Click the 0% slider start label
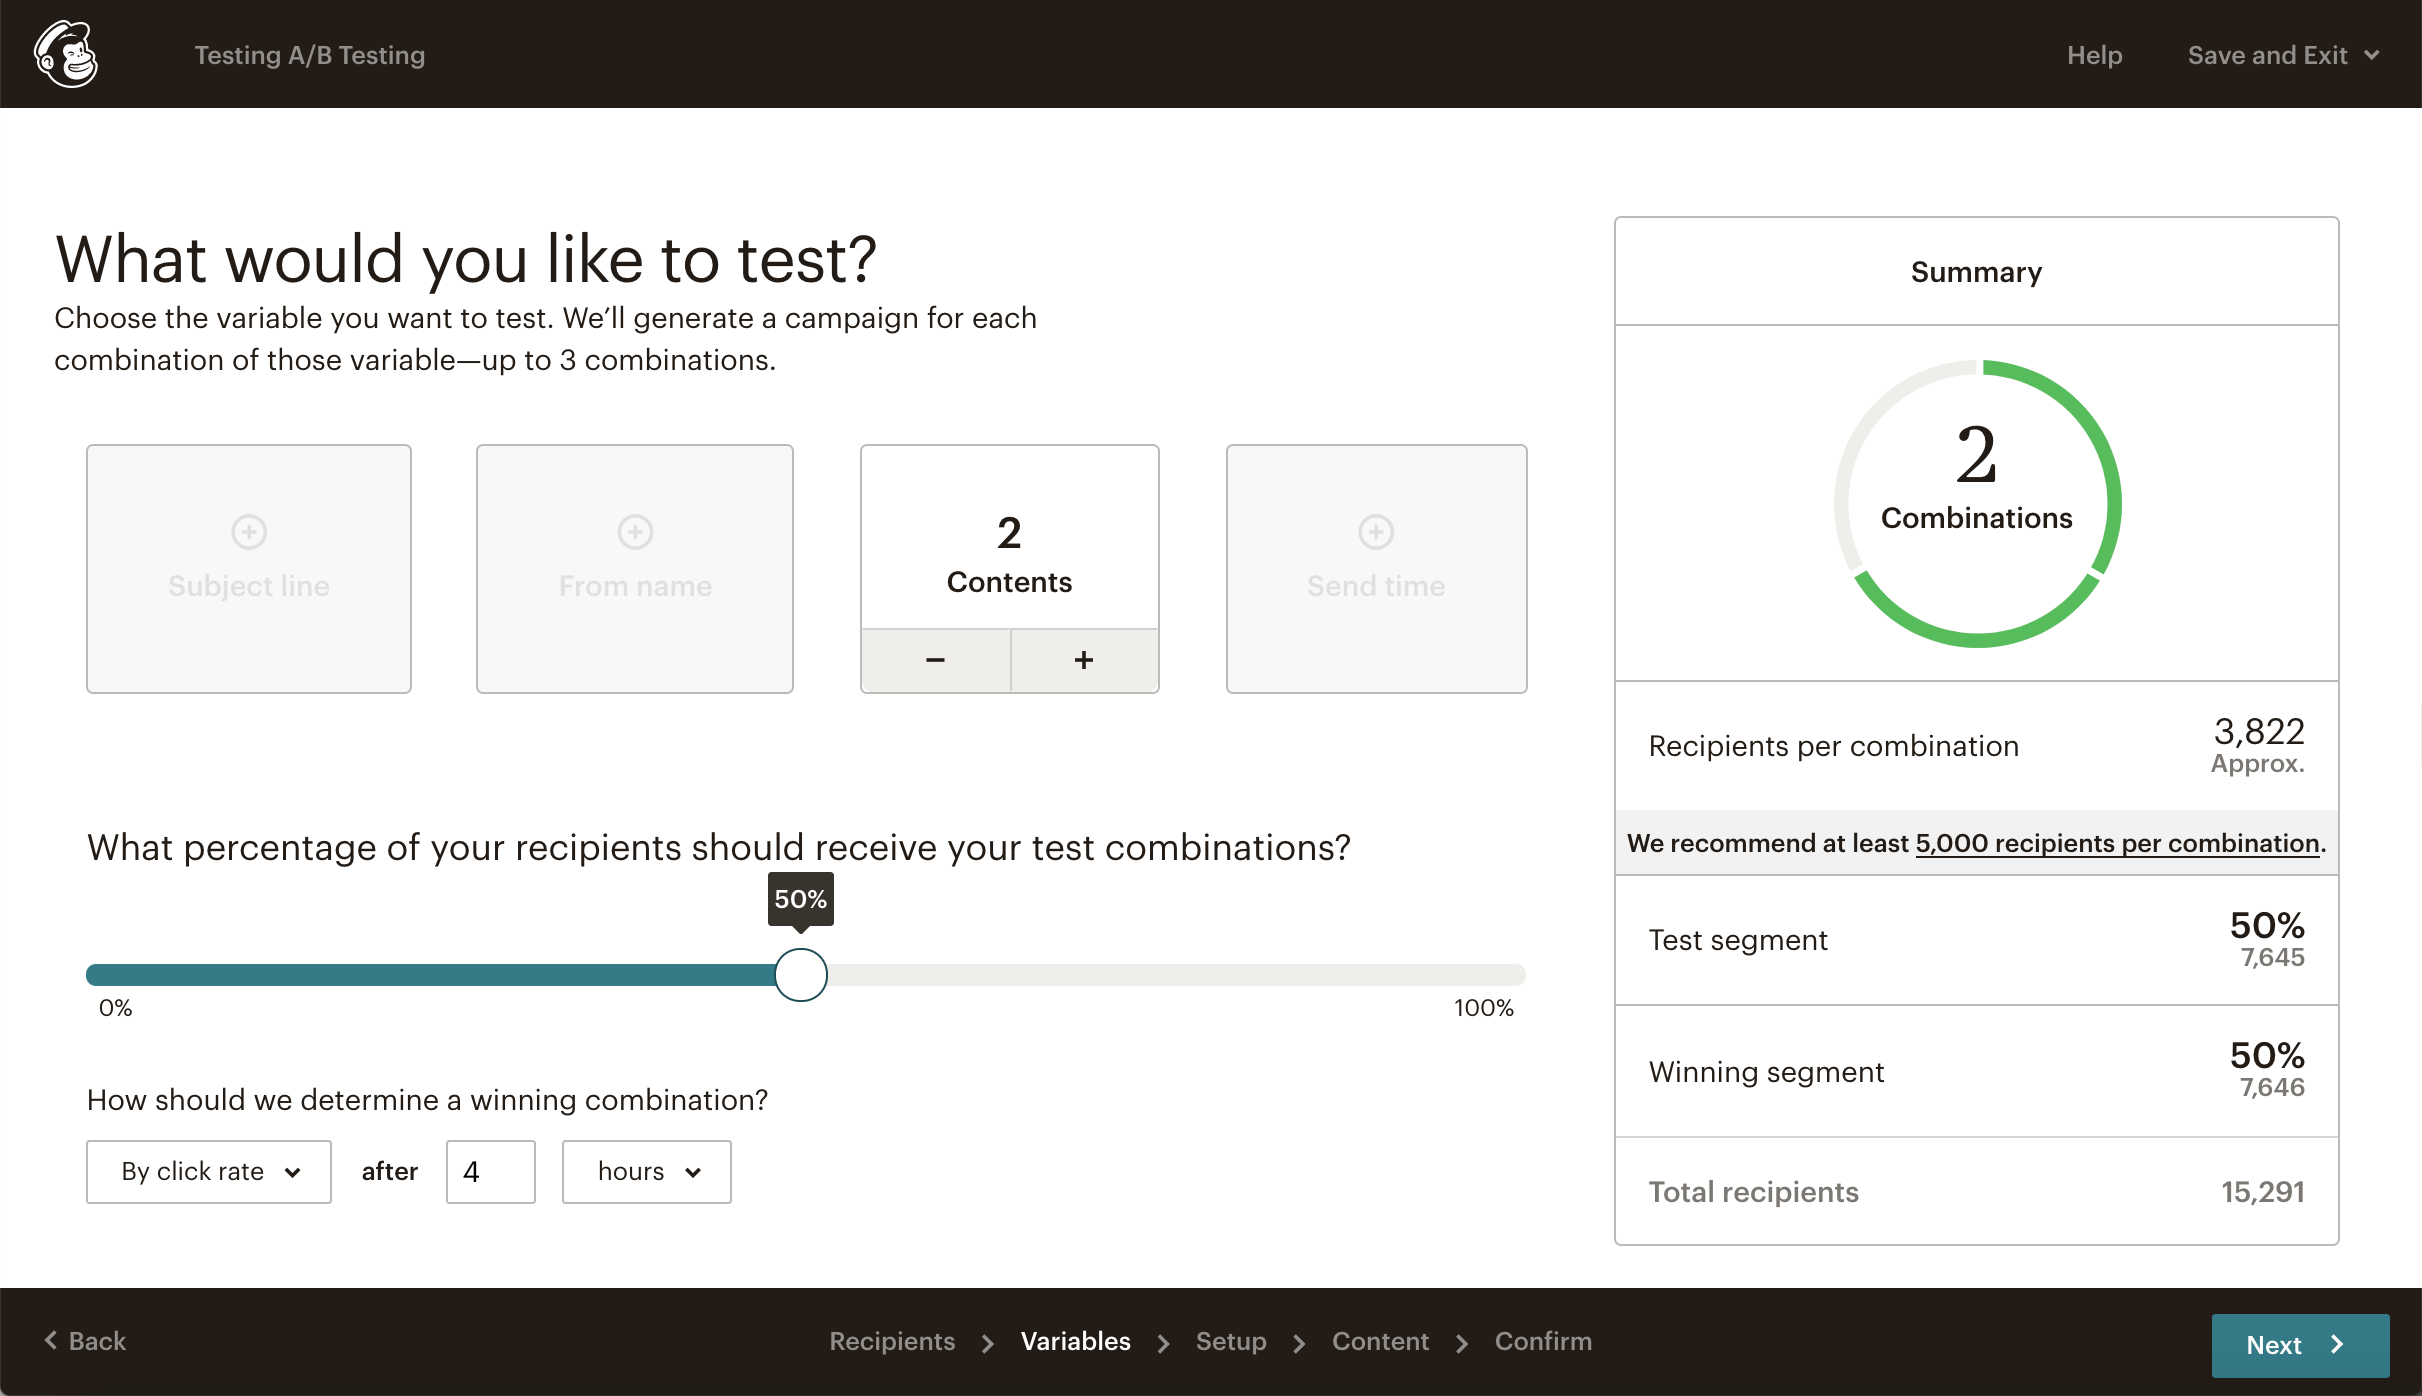This screenshot has width=2422, height=1396. pyautogui.click(x=115, y=1008)
